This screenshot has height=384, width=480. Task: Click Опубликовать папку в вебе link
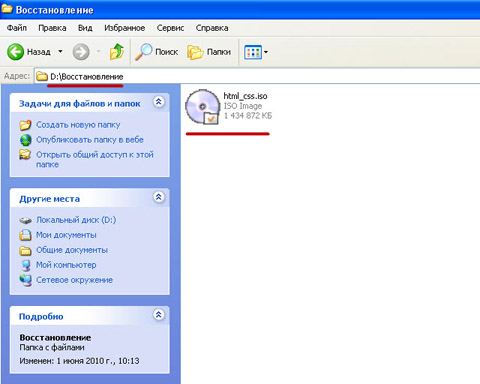pos(90,140)
